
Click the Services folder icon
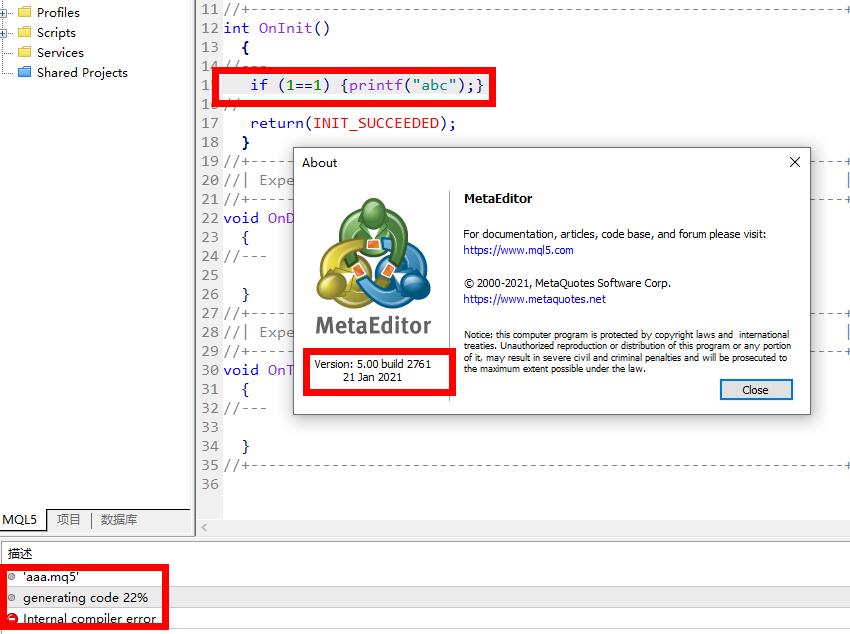24,51
